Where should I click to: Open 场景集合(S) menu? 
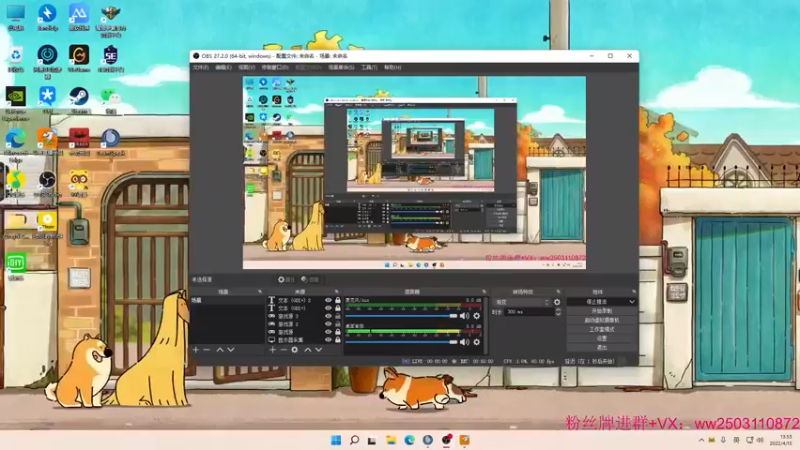pos(341,67)
